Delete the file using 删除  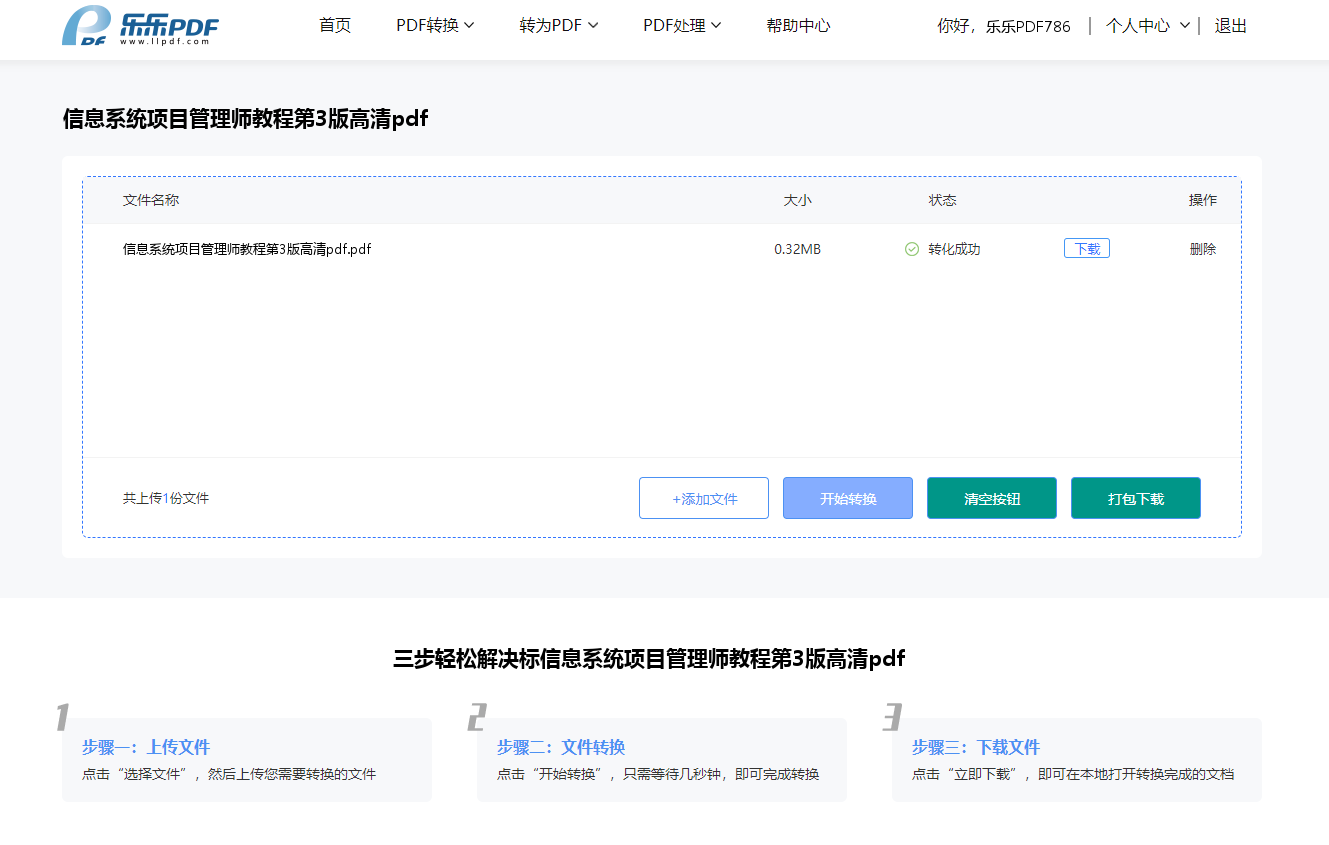point(1203,249)
